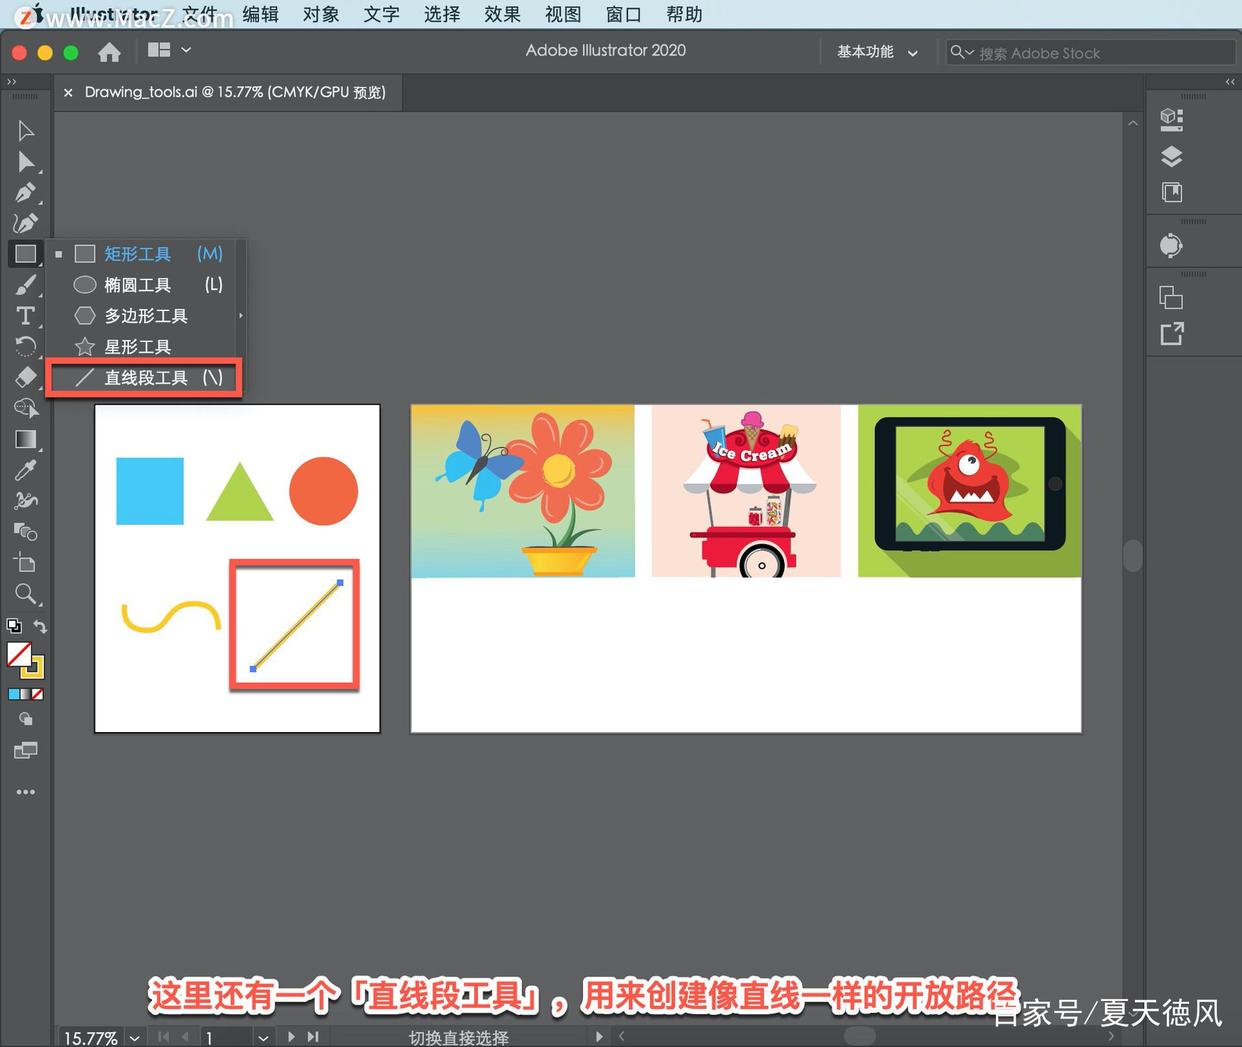This screenshot has width=1242, height=1047.
Task: Open the zoom level dropdown arrow
Action: pyautogui.click(x=134, y=1038)
